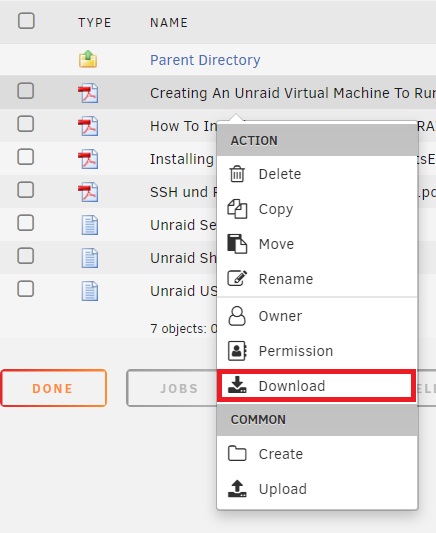
Task: Tick the checkbox for the SSH und file
Action: pos(25,190)
